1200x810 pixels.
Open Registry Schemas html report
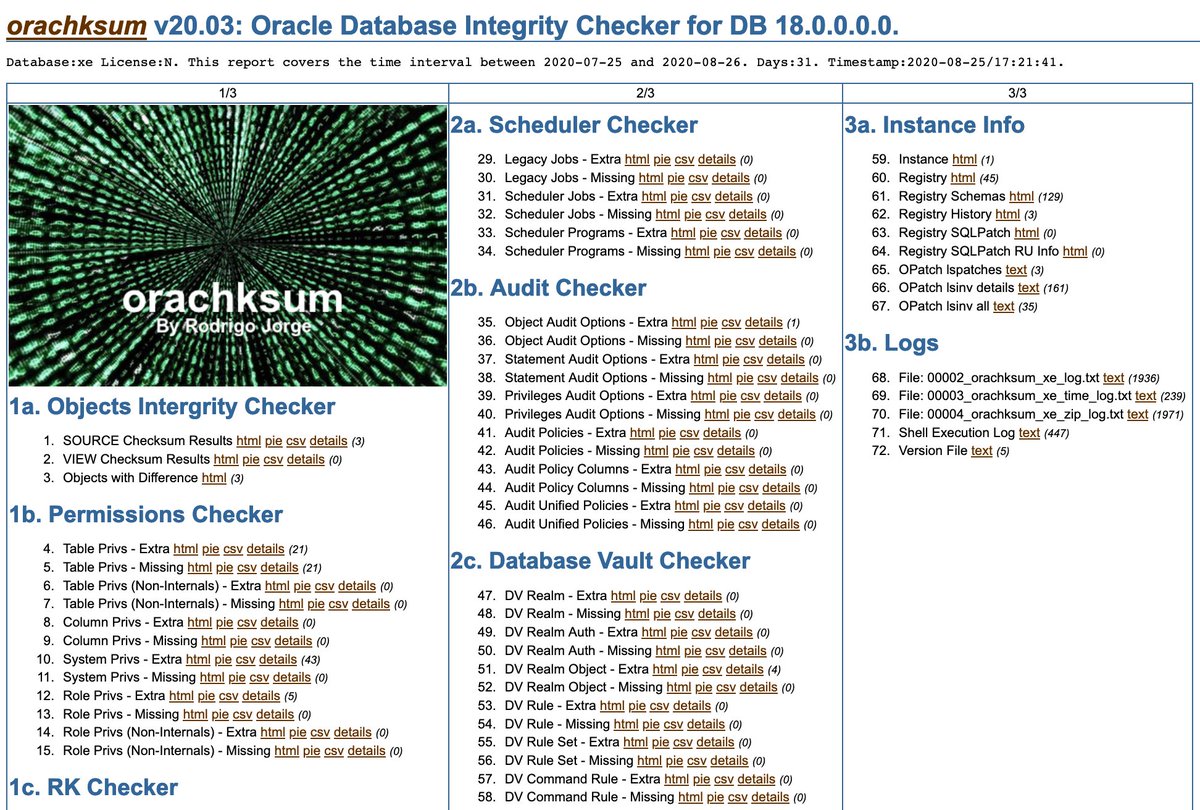click(x=1022, y=196)
